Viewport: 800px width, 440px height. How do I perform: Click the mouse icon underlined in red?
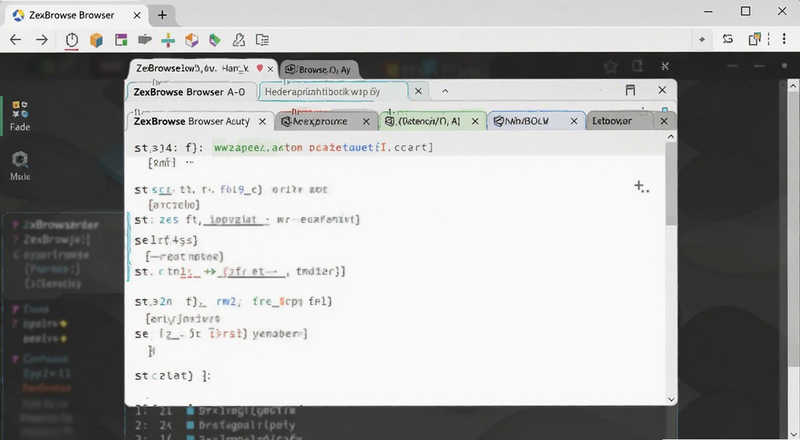[x=71, y=40]
